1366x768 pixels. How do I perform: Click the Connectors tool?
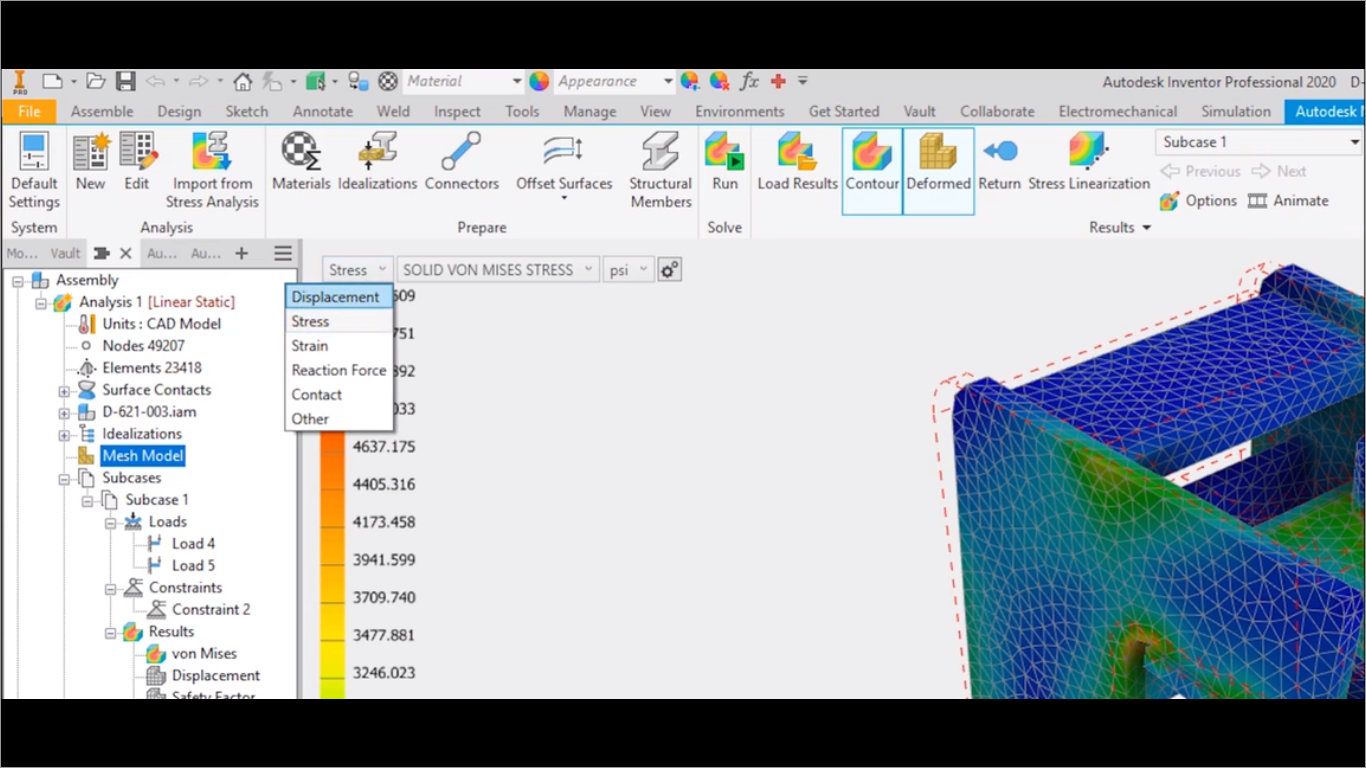(461, 161)
